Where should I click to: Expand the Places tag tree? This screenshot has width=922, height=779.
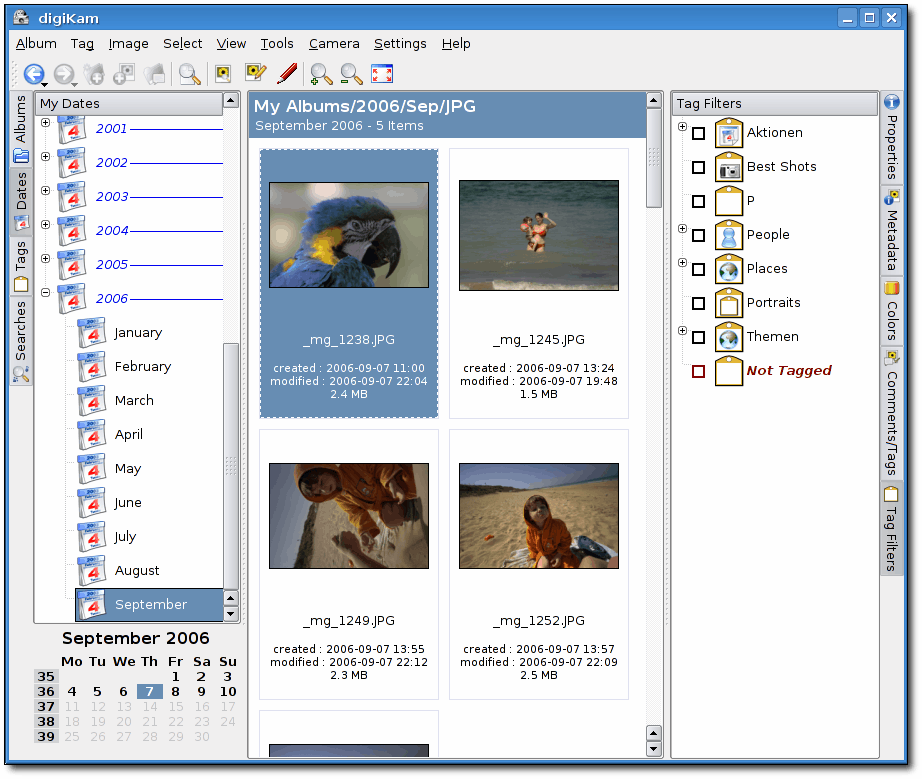coord(682,262)
